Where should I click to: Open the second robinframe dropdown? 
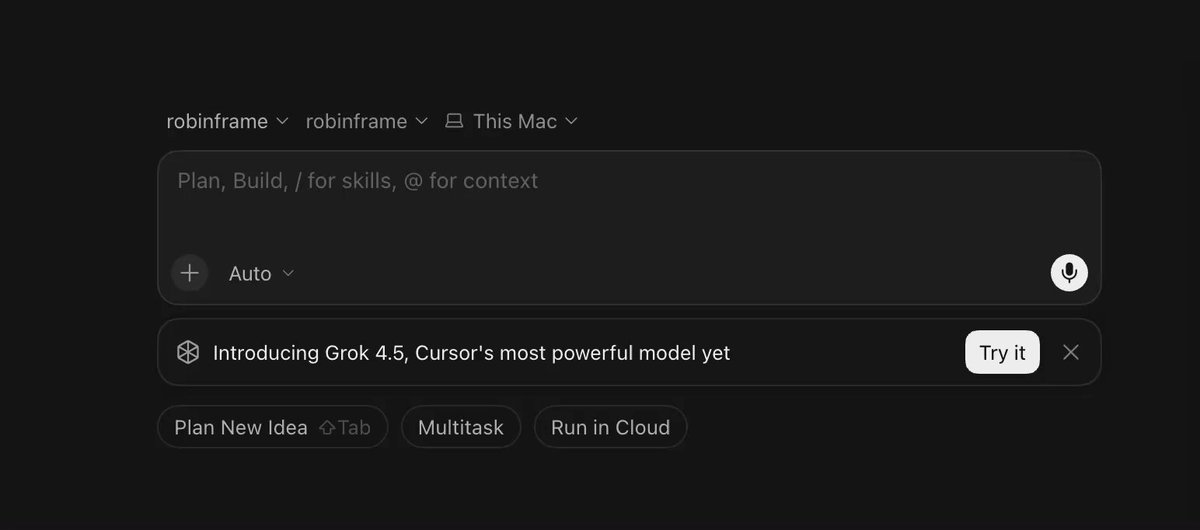366,121
